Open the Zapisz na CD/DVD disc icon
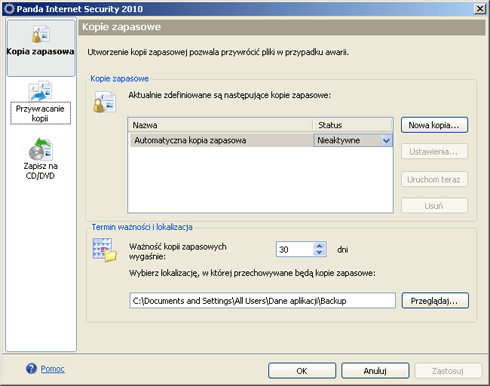This screenshot has height=386, width=490. (41, 149)
